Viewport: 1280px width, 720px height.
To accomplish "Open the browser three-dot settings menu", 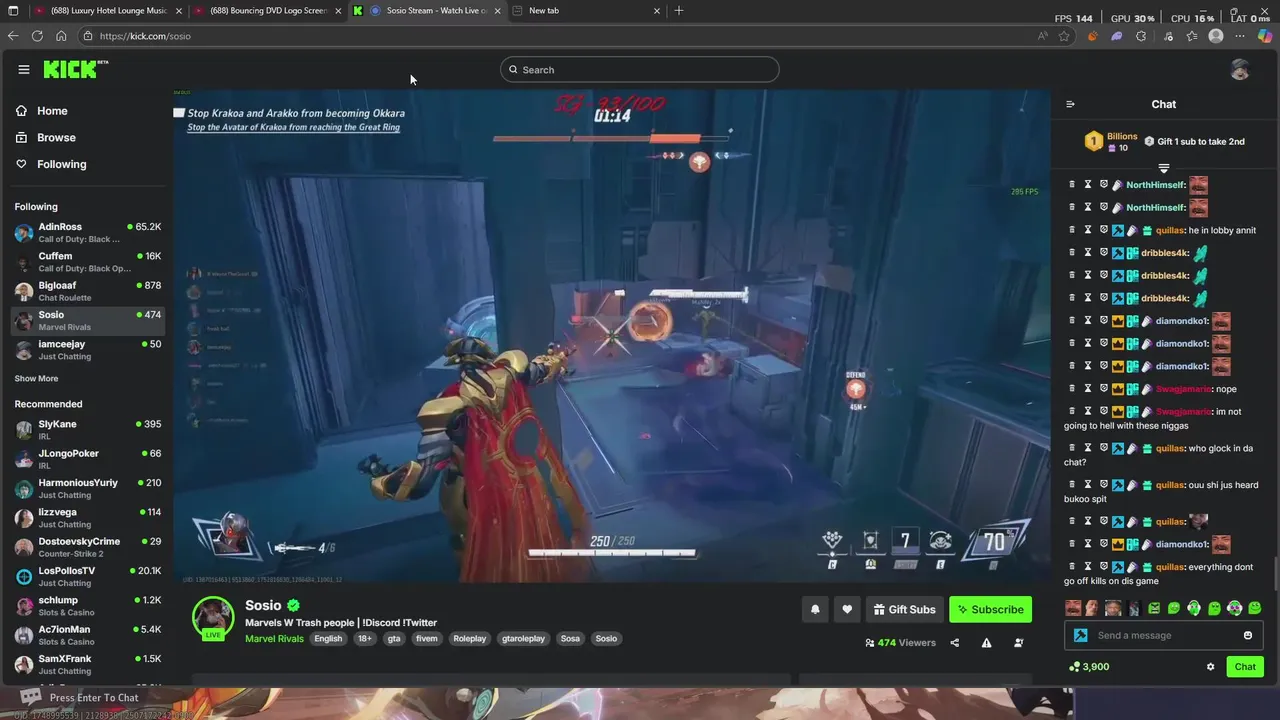I will (1240, 36).
